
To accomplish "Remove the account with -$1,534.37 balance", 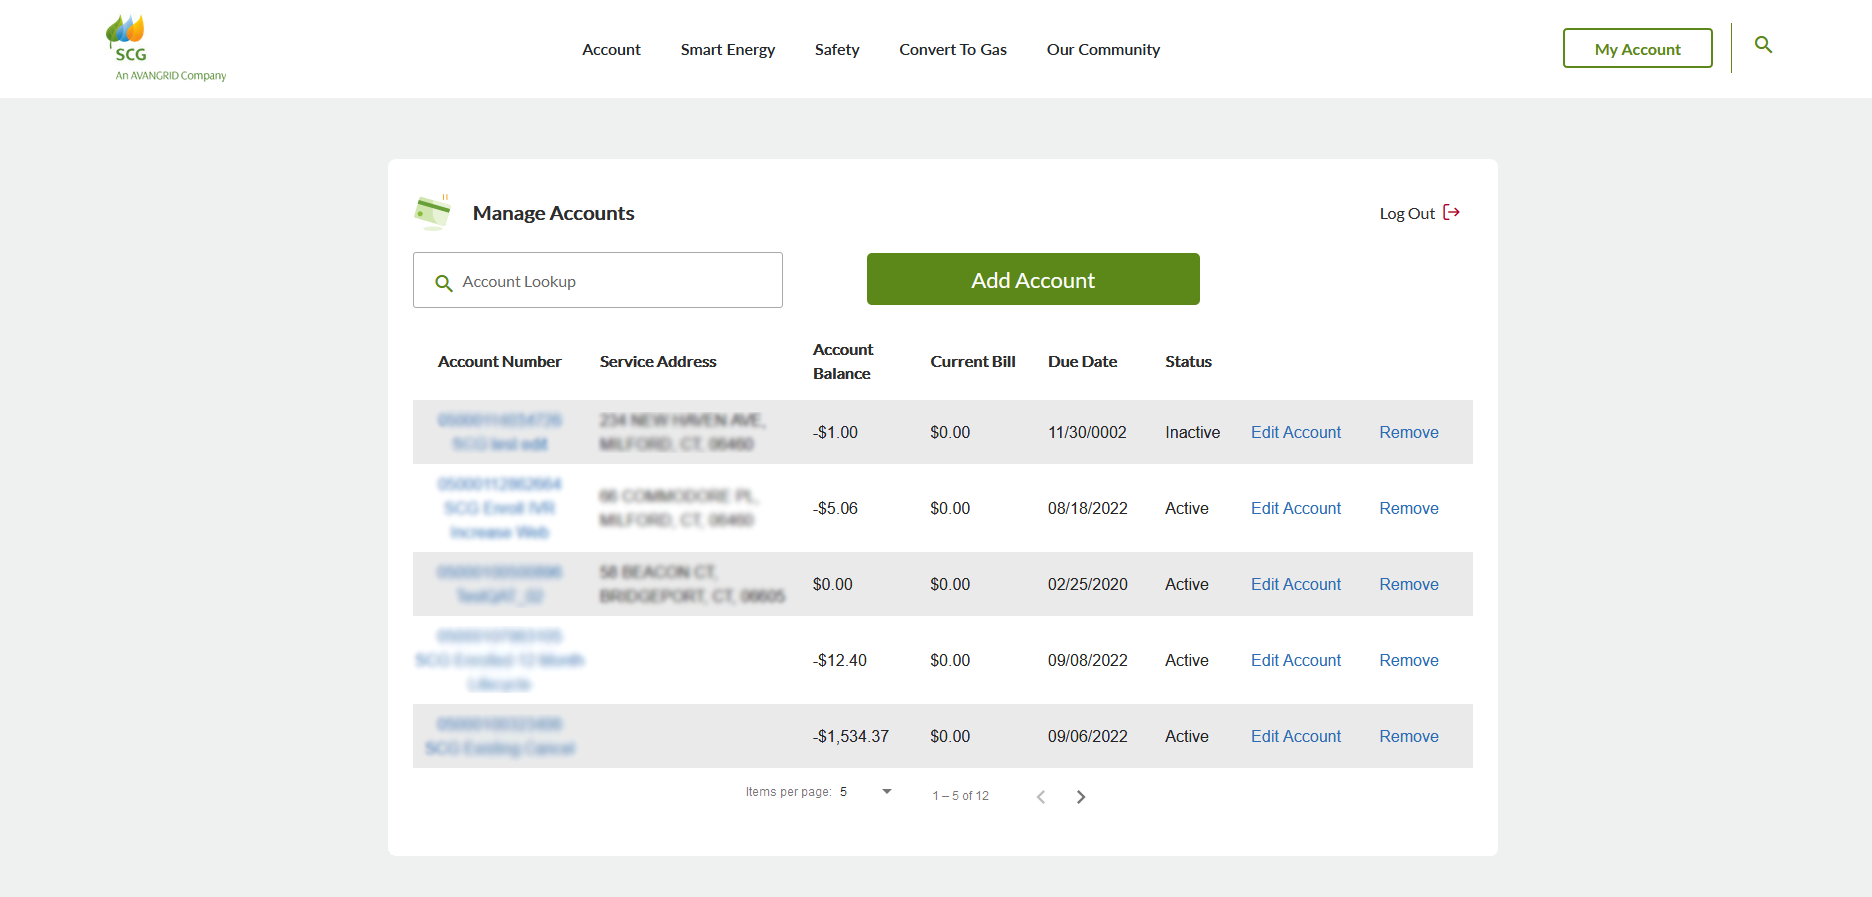I will pyautogui.click(x=1408, y=736).
